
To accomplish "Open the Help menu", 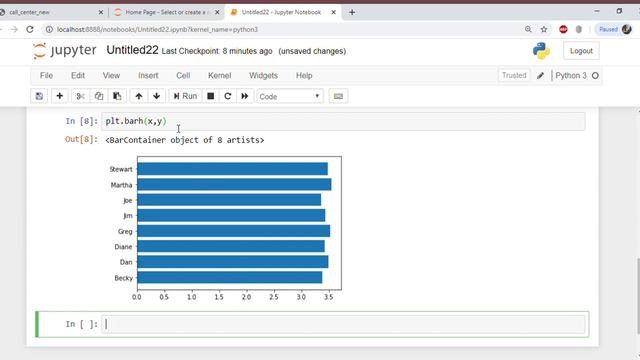I will point(304,76).
